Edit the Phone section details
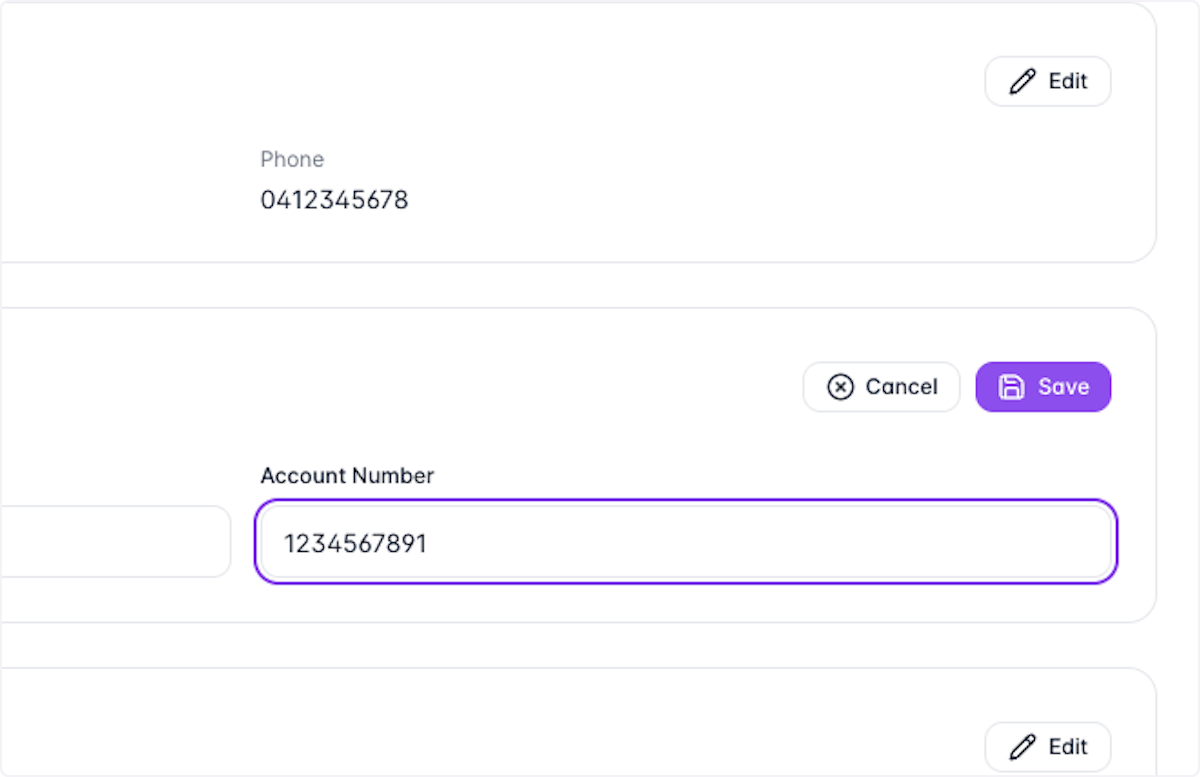Viewport: 1200px width, 777px height. pos(1048,81)
